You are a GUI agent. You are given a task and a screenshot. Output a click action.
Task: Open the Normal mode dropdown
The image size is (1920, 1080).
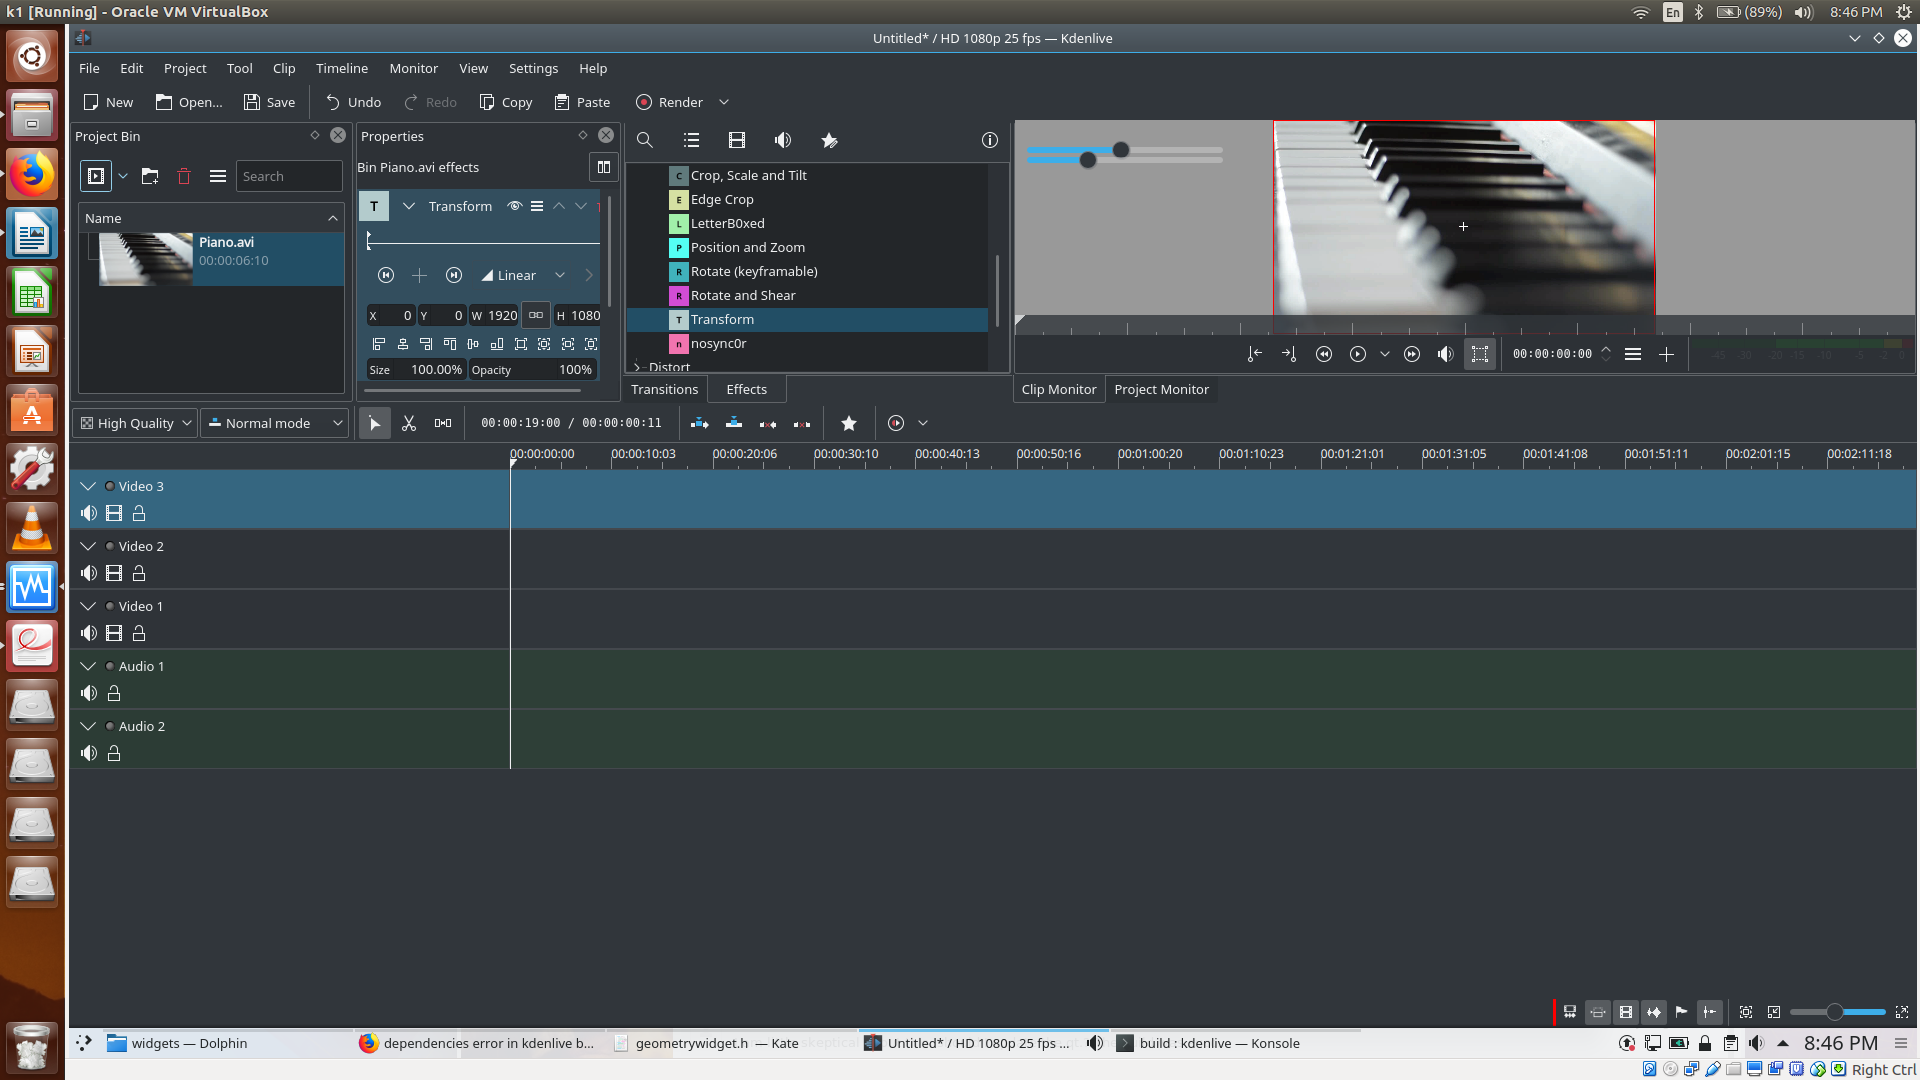pos(275,423)
